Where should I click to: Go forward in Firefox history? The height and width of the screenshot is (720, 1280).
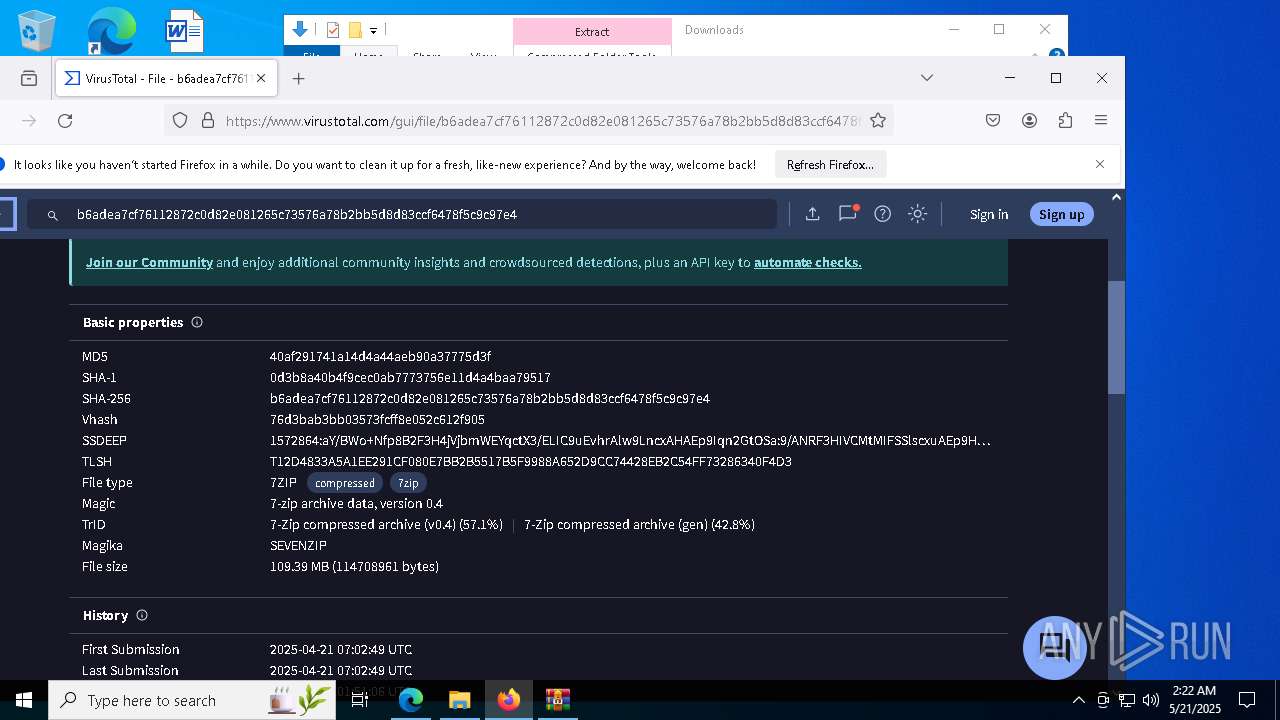(29, 121)
